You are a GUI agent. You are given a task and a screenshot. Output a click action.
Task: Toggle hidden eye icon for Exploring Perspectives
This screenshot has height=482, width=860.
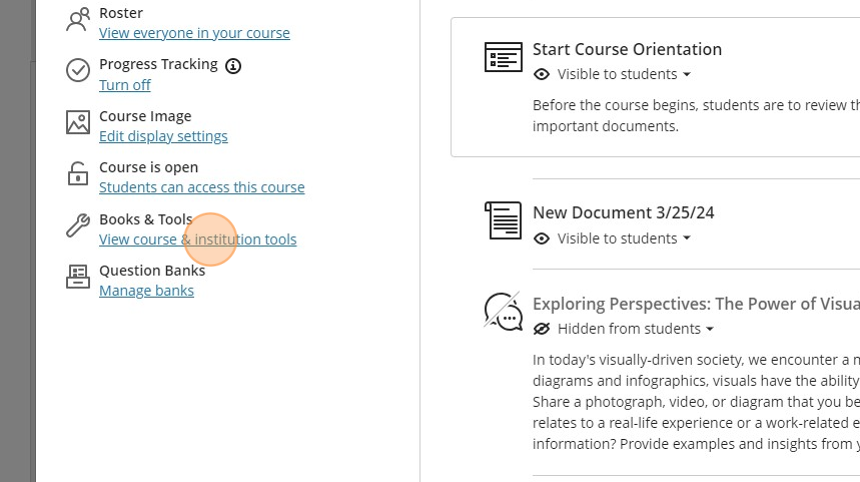[x=542, y=329]
